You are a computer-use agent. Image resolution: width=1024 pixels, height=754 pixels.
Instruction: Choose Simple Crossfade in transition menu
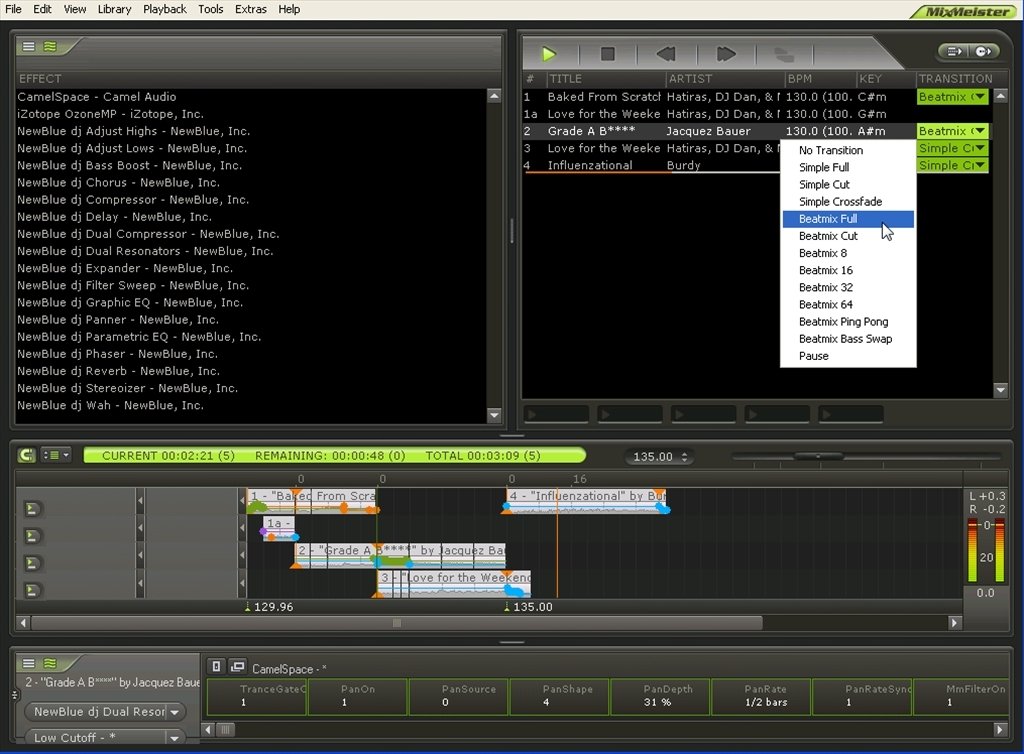pyautogui.click(x=848, y=202)
